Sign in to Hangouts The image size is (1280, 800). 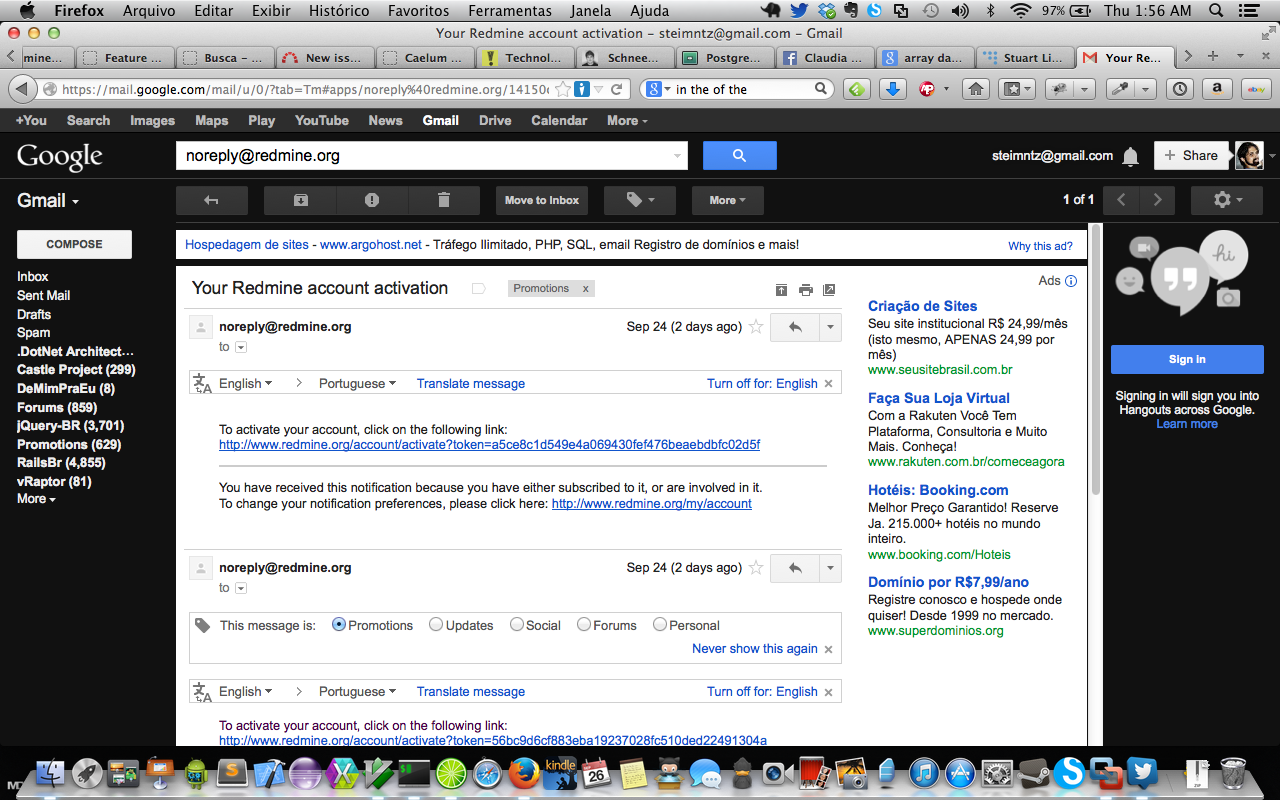click(x=1187, y=359)
